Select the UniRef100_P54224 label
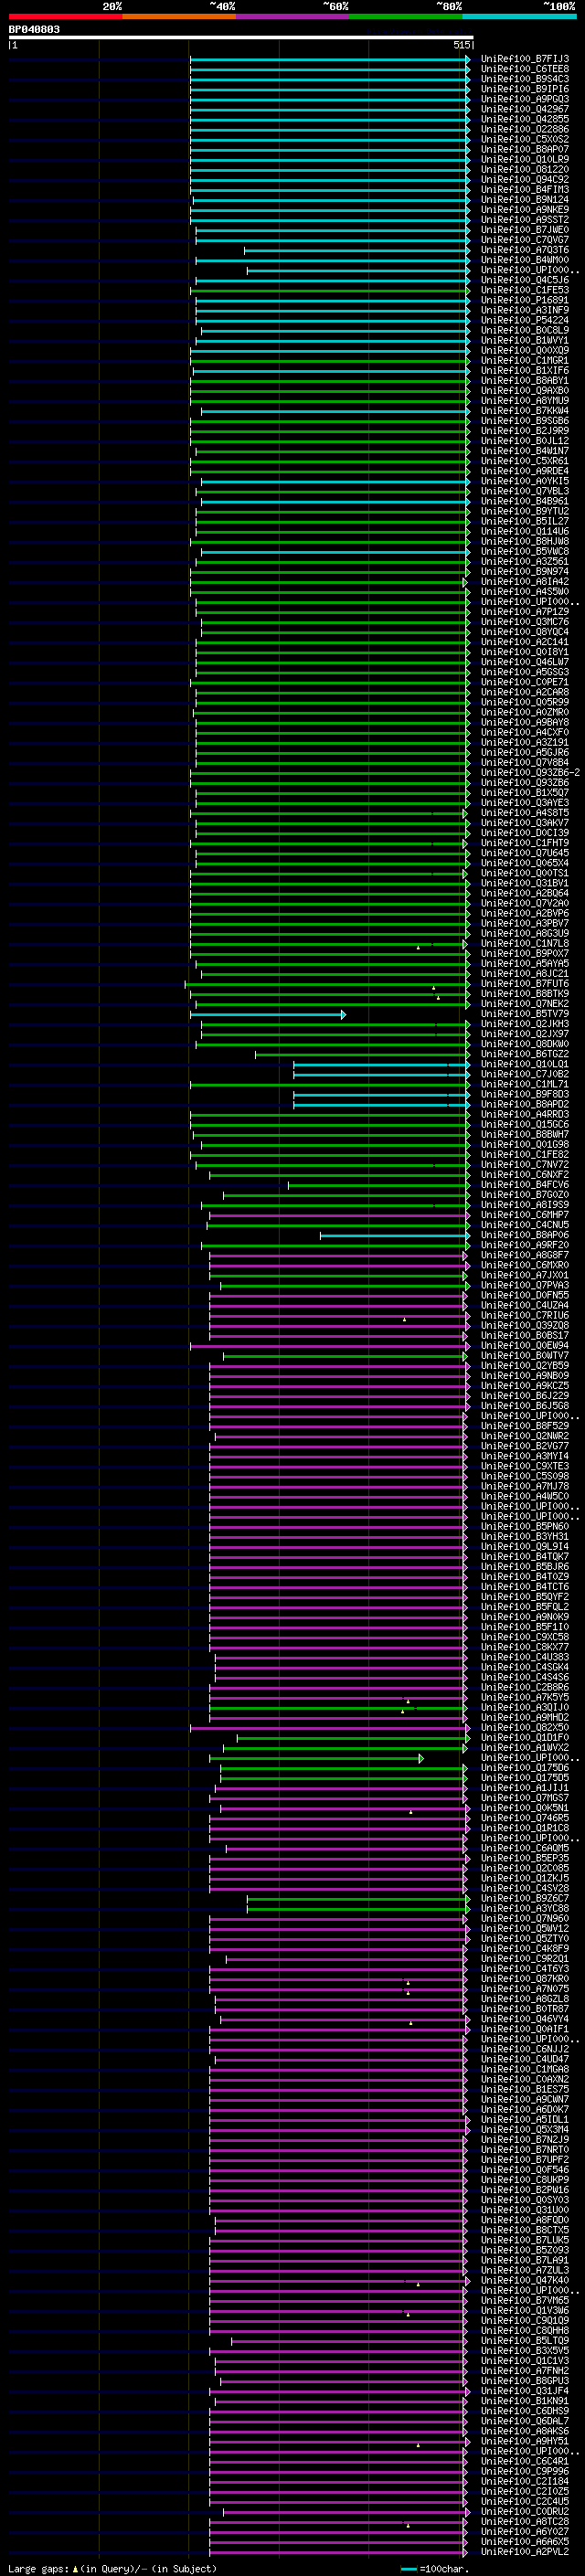The image size is (585, 2576). (524, 320)
